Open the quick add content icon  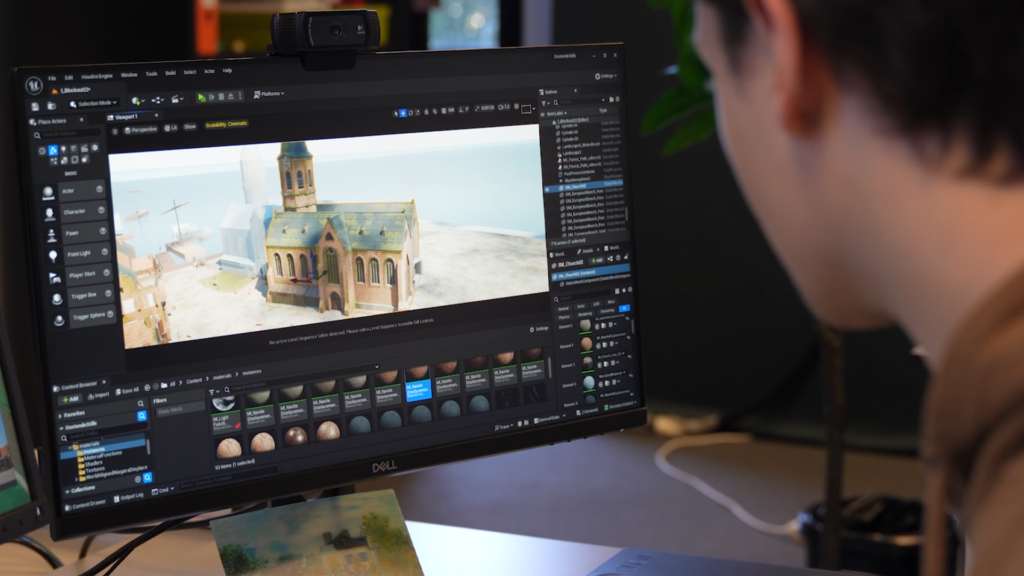click(137, 101)
